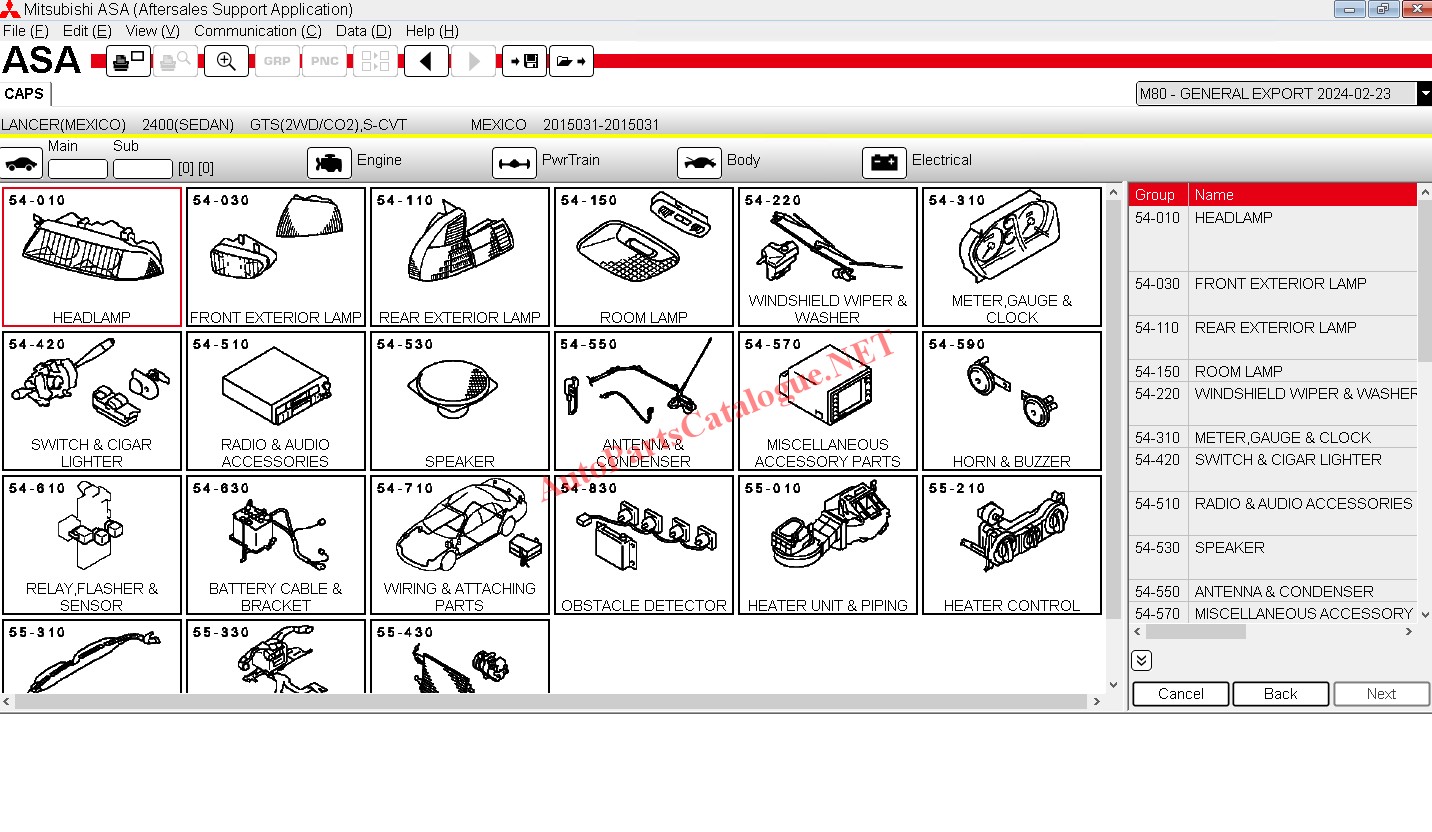Open the 54-710 WIRING & ATTACHING PARTS thumbnail
Screen dimensions: 1432x832
pyautogui.click(x=460, y=545)
